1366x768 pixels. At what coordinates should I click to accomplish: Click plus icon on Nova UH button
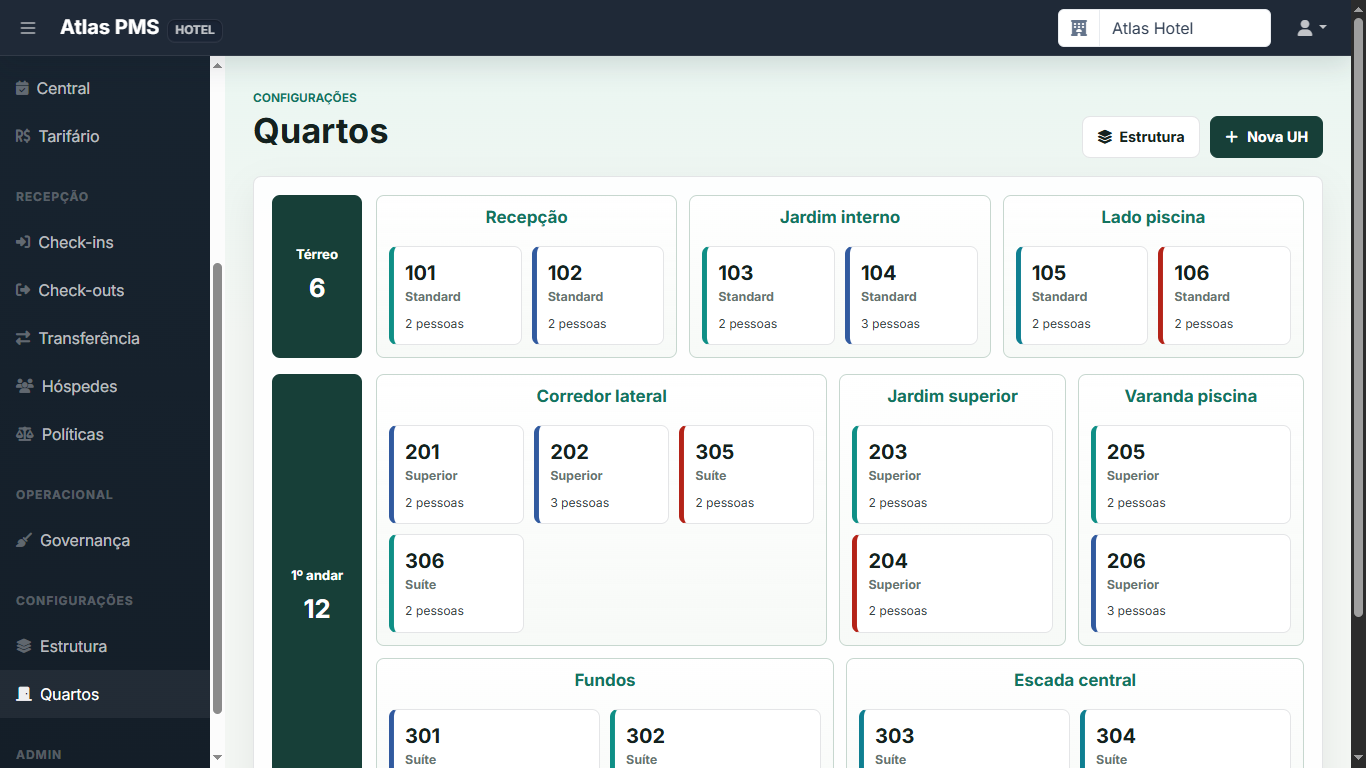click(x=1232, y=137)
